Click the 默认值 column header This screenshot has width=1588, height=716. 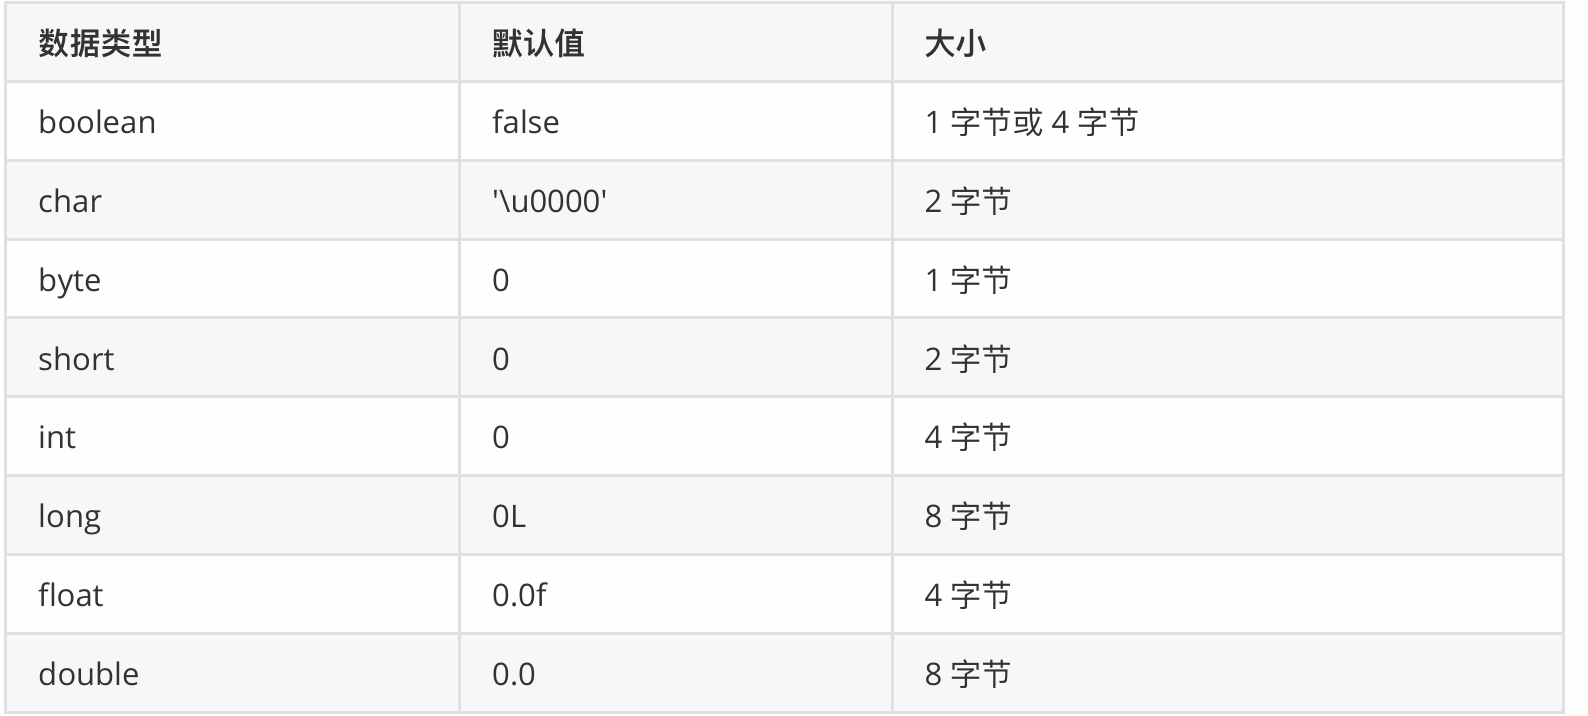(538, 44)
